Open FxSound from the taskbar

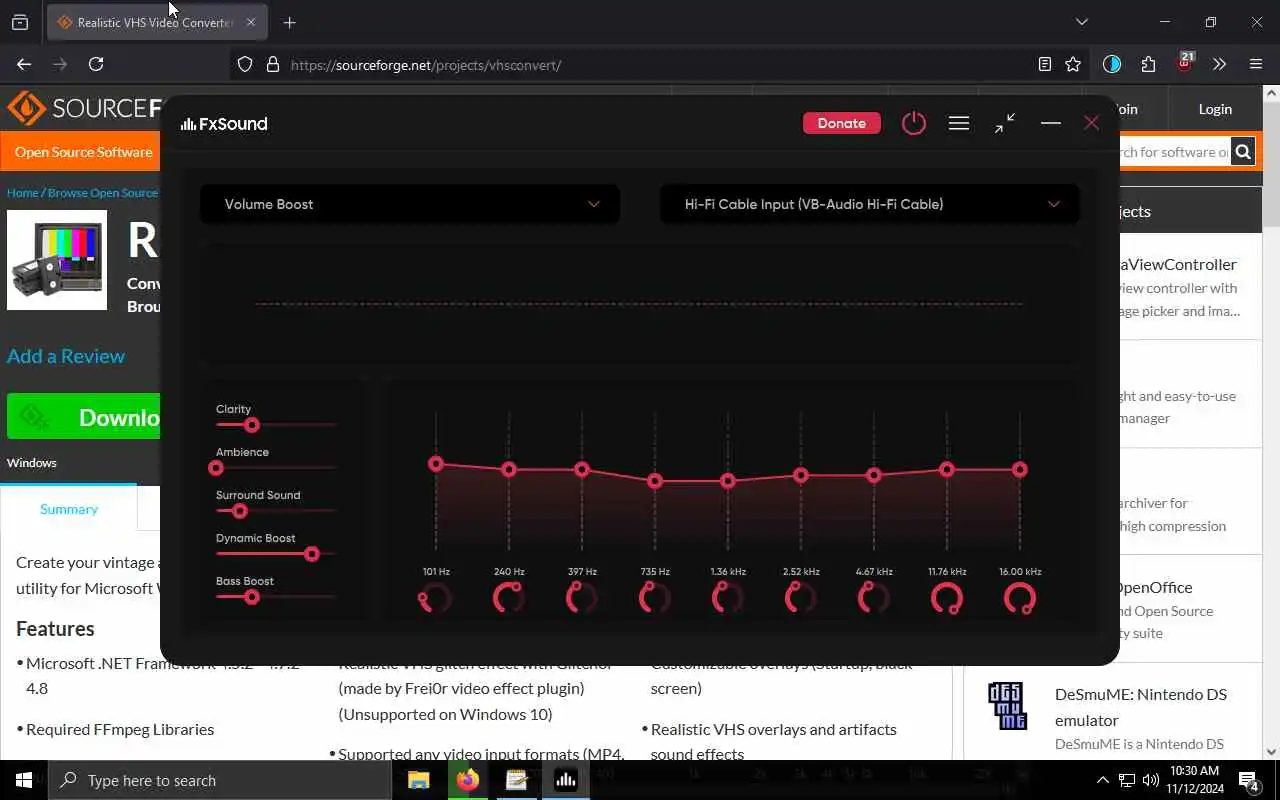[x=565, y=780]
